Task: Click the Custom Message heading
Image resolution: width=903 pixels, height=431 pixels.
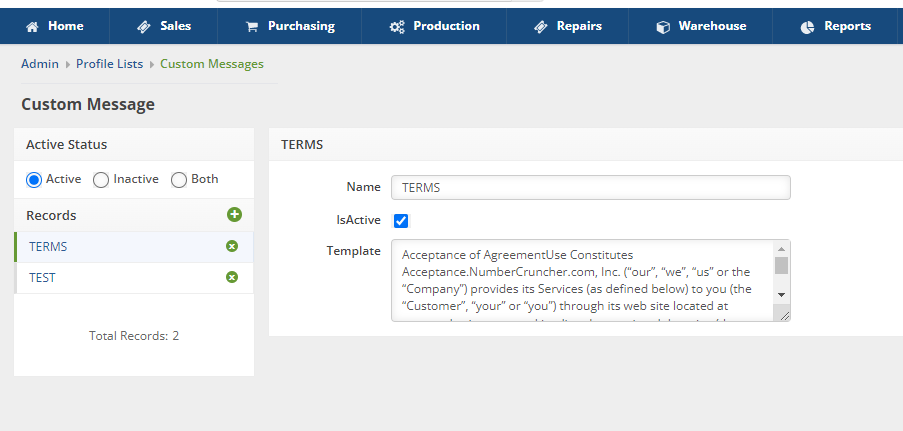Action: click(88, 104)
